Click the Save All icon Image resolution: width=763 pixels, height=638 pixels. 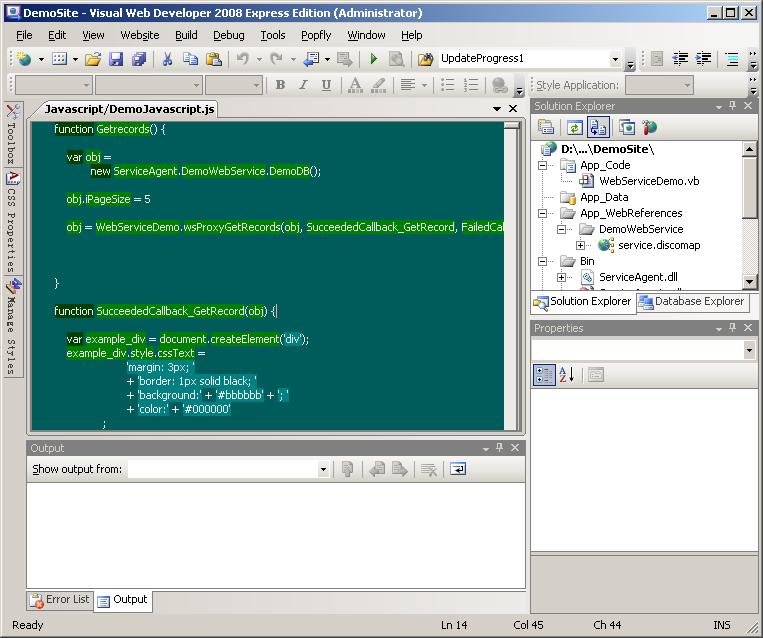(139, 59)
